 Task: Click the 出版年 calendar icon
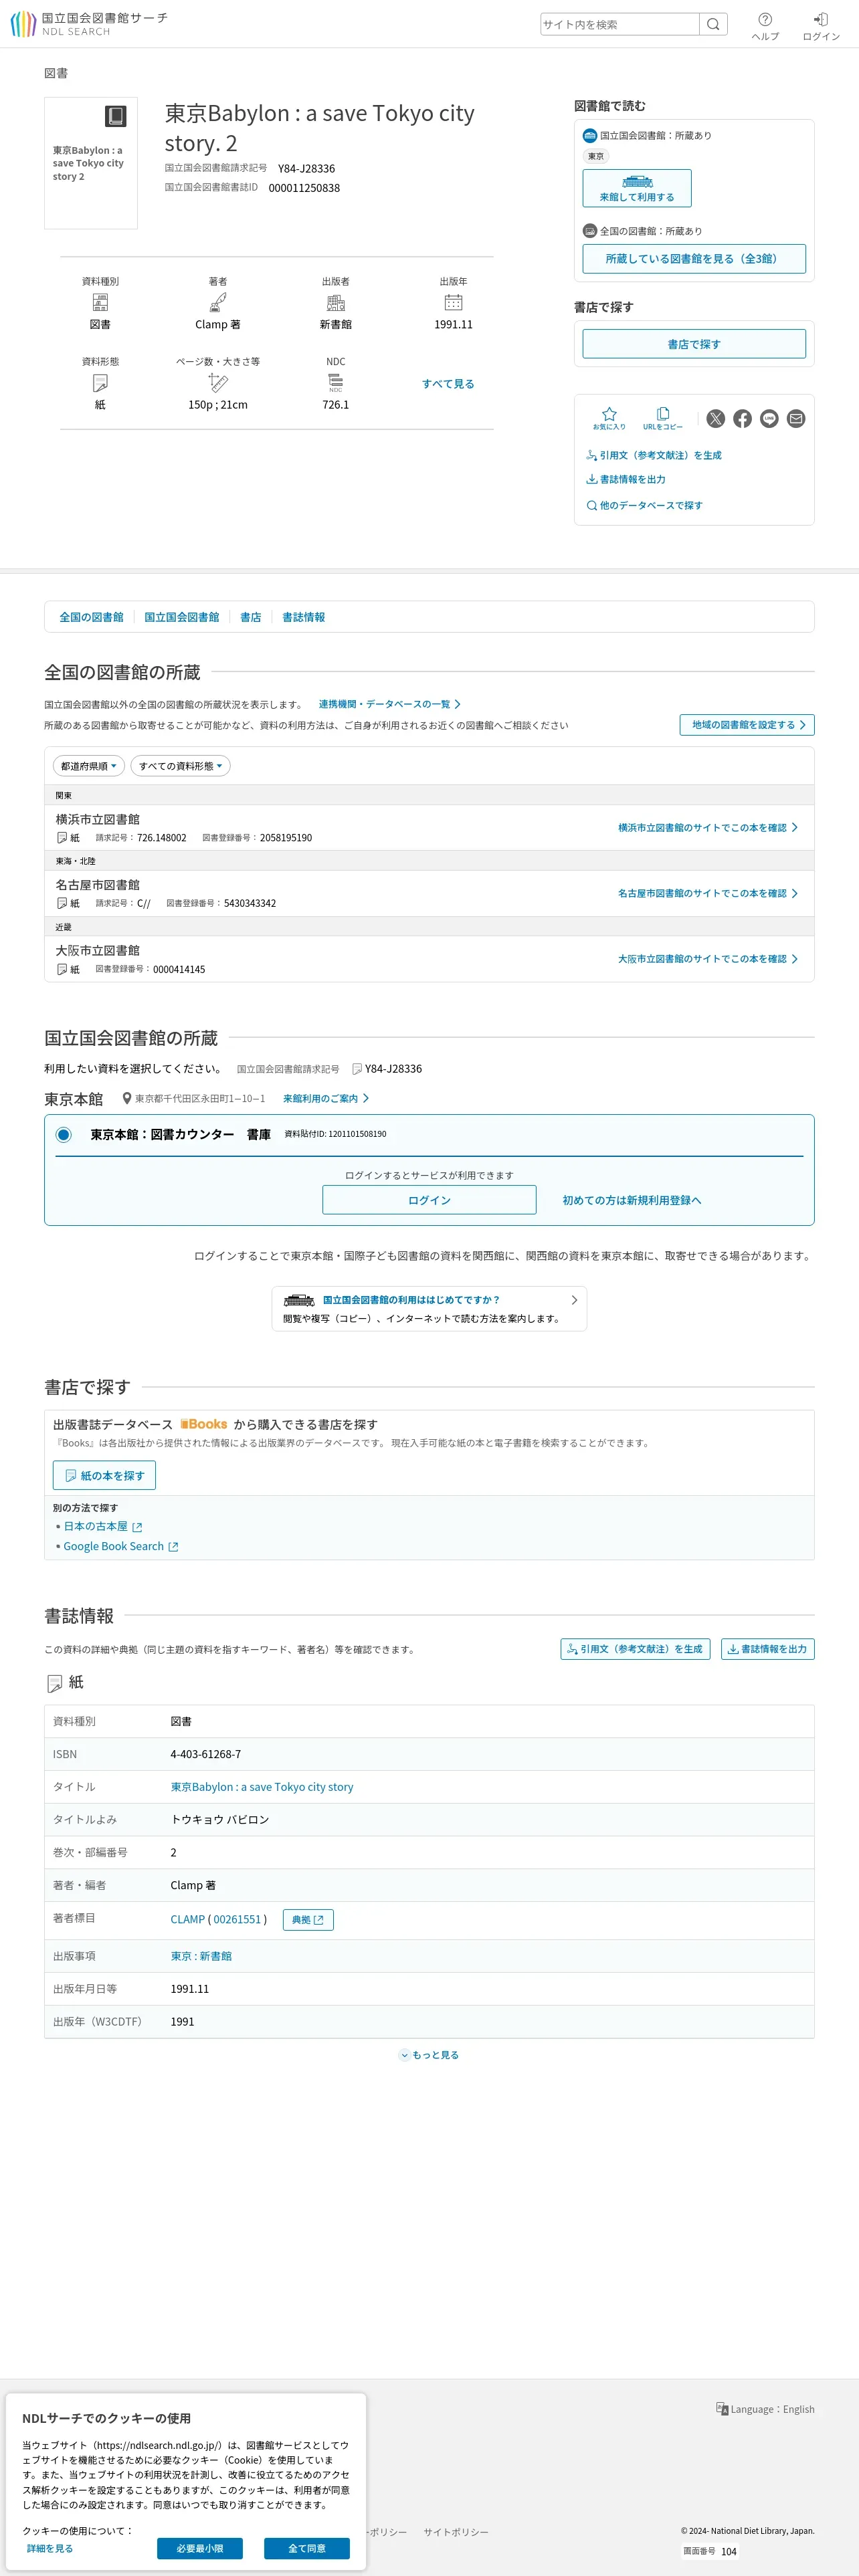(453, 302)
